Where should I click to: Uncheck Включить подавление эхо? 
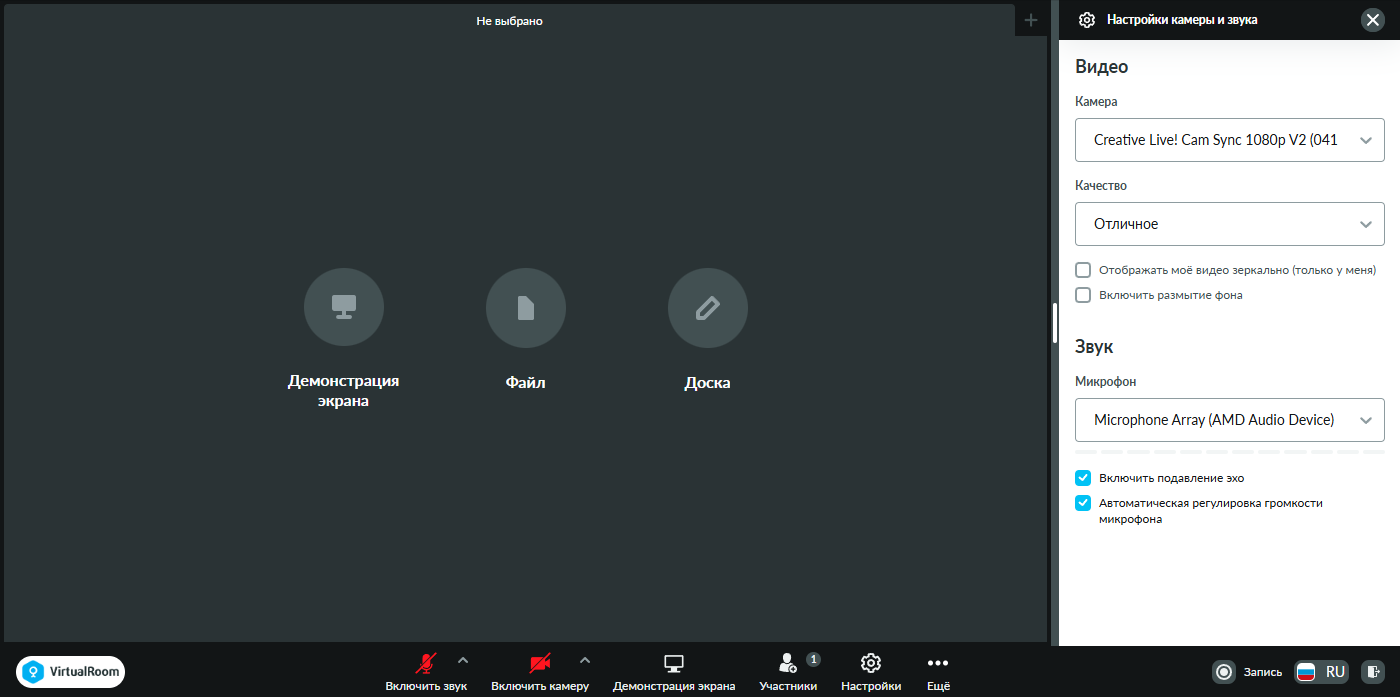(x=1083, y=478)
